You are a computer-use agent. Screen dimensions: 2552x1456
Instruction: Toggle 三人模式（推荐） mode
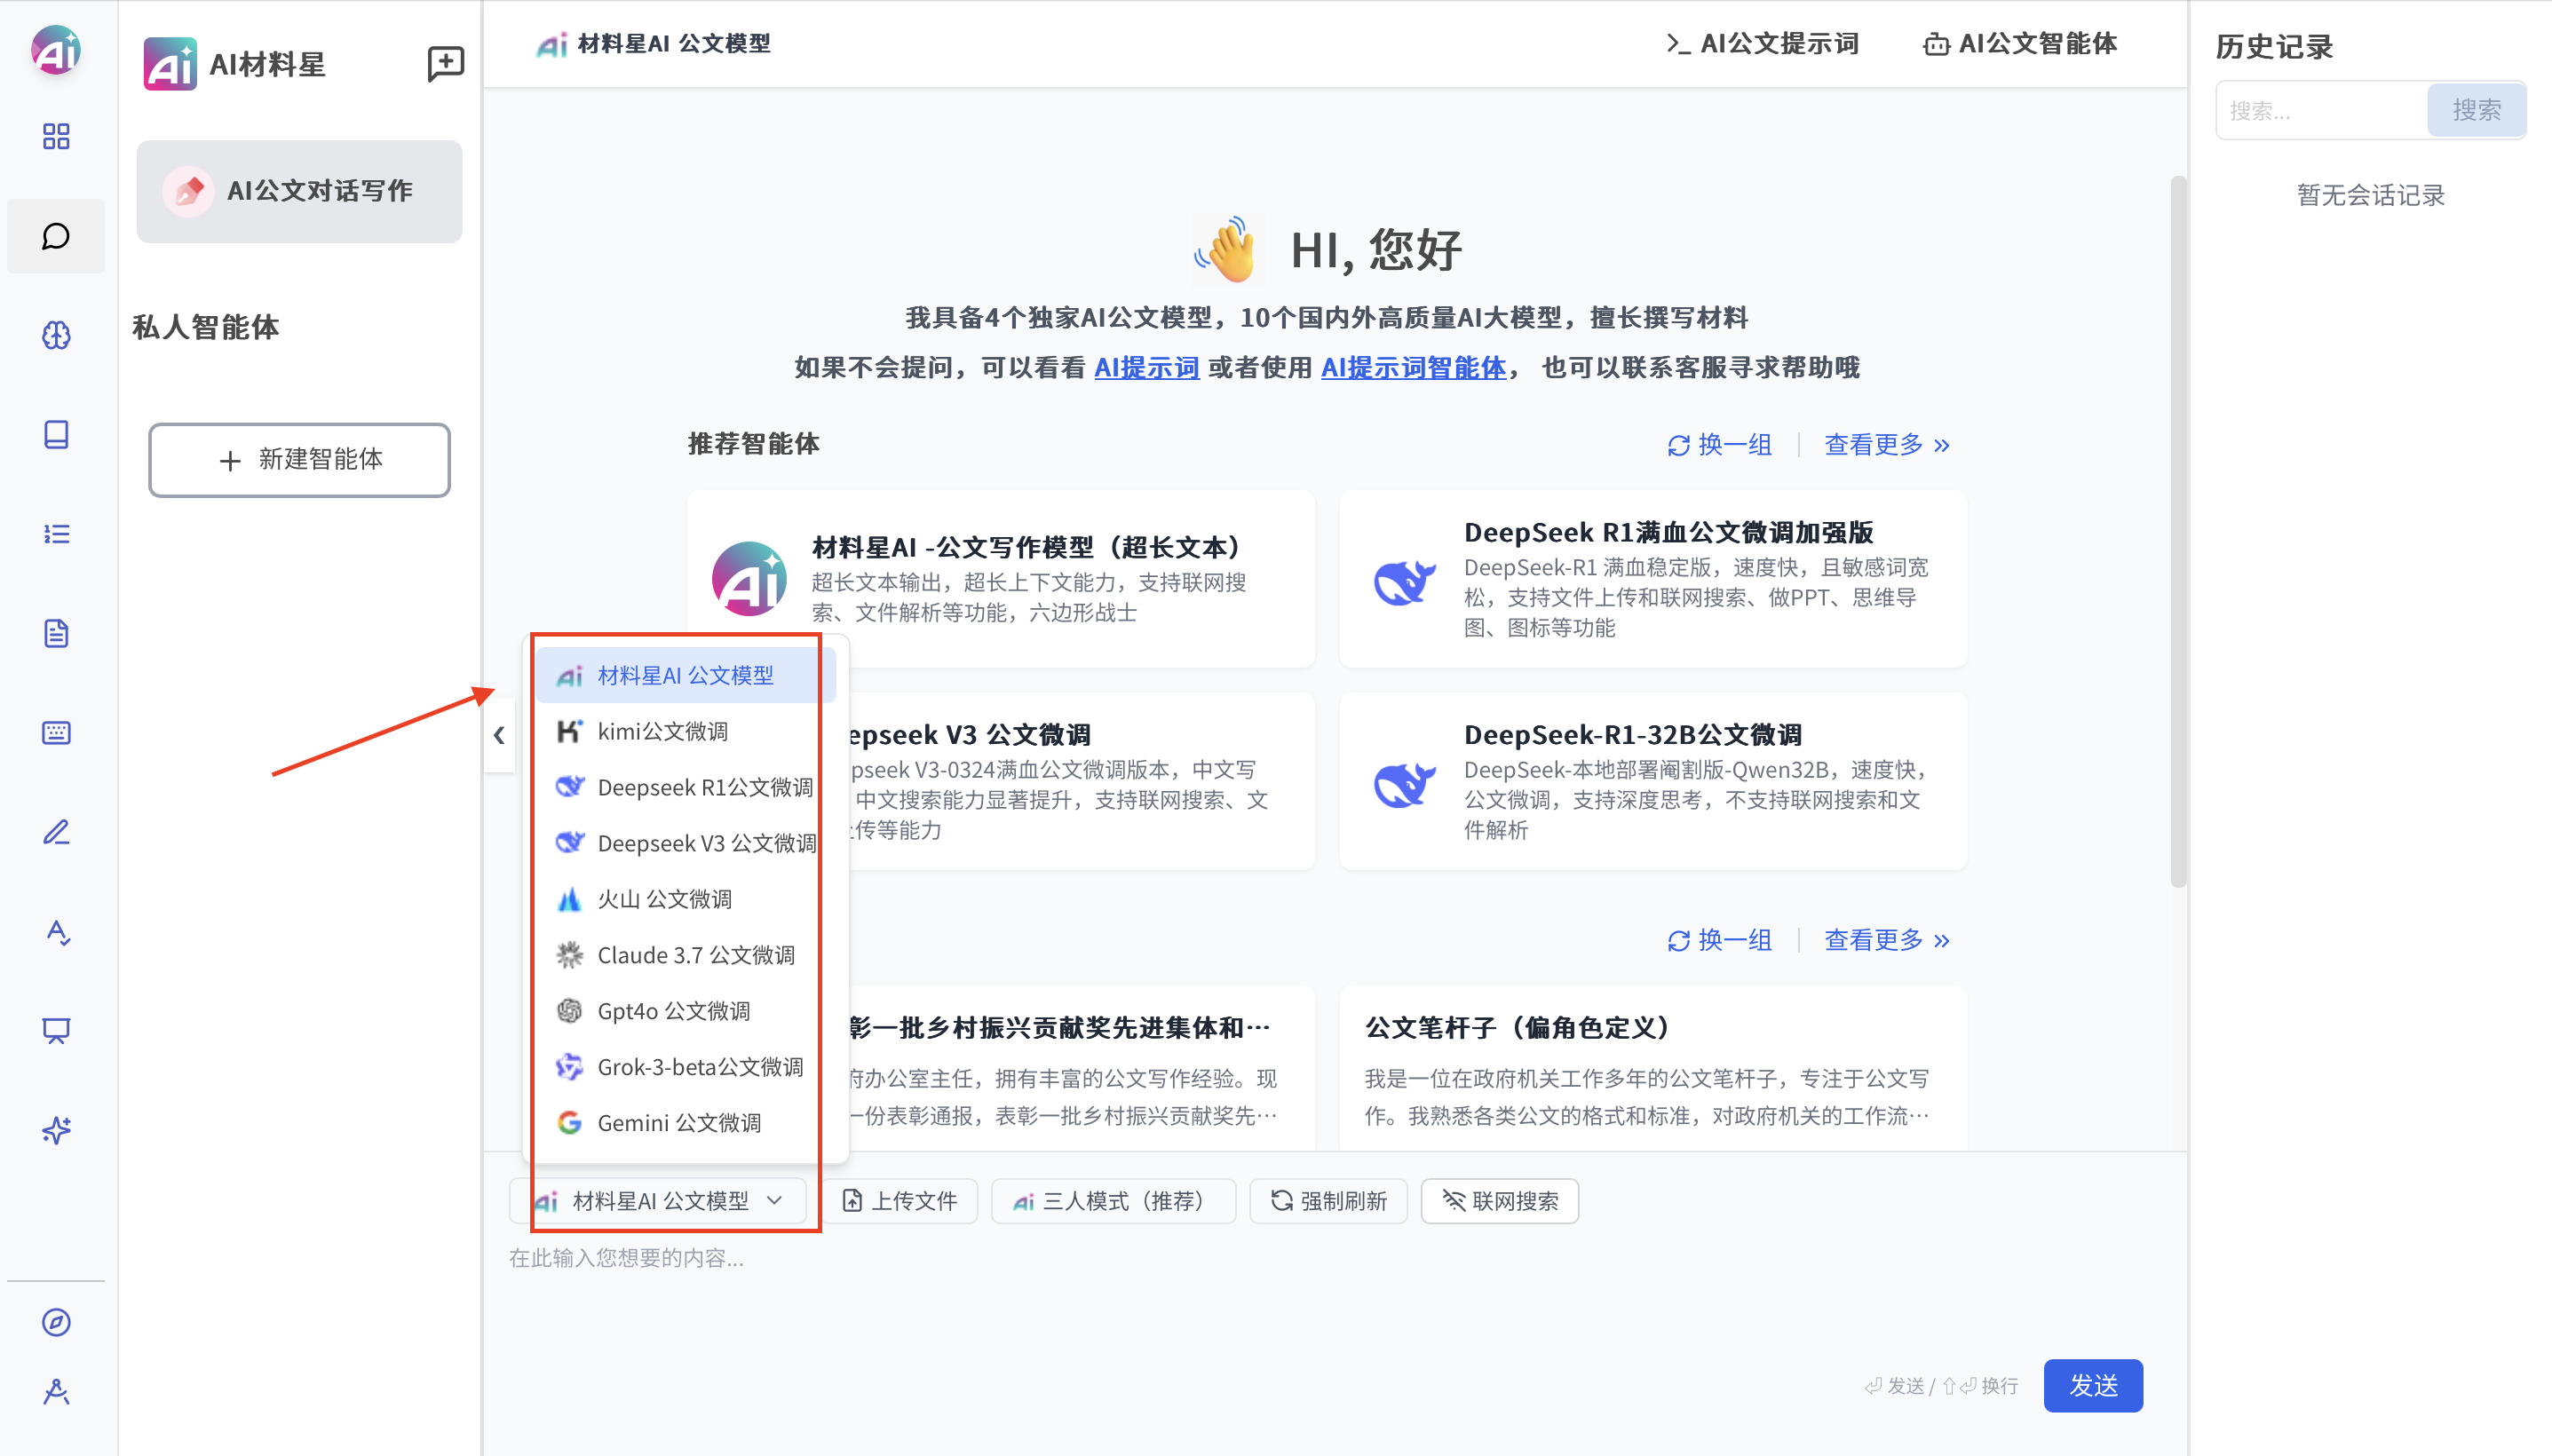pos(1112,1201)
